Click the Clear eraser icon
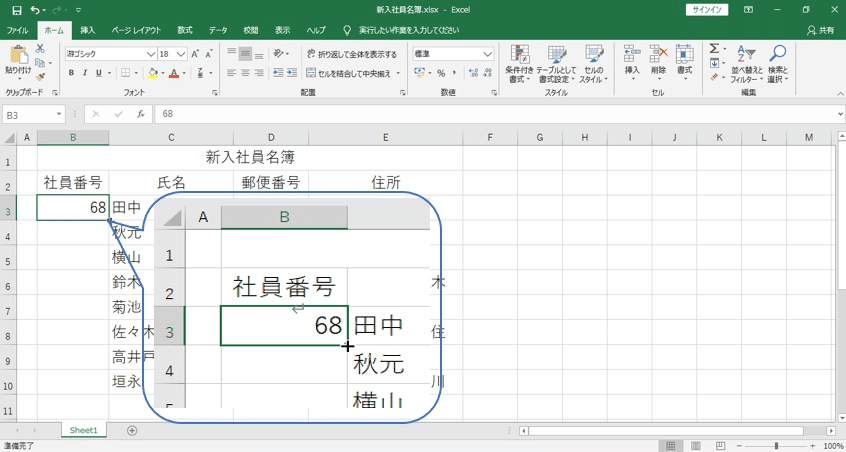This screenshot has height=452, width=846. pos(714,77)
